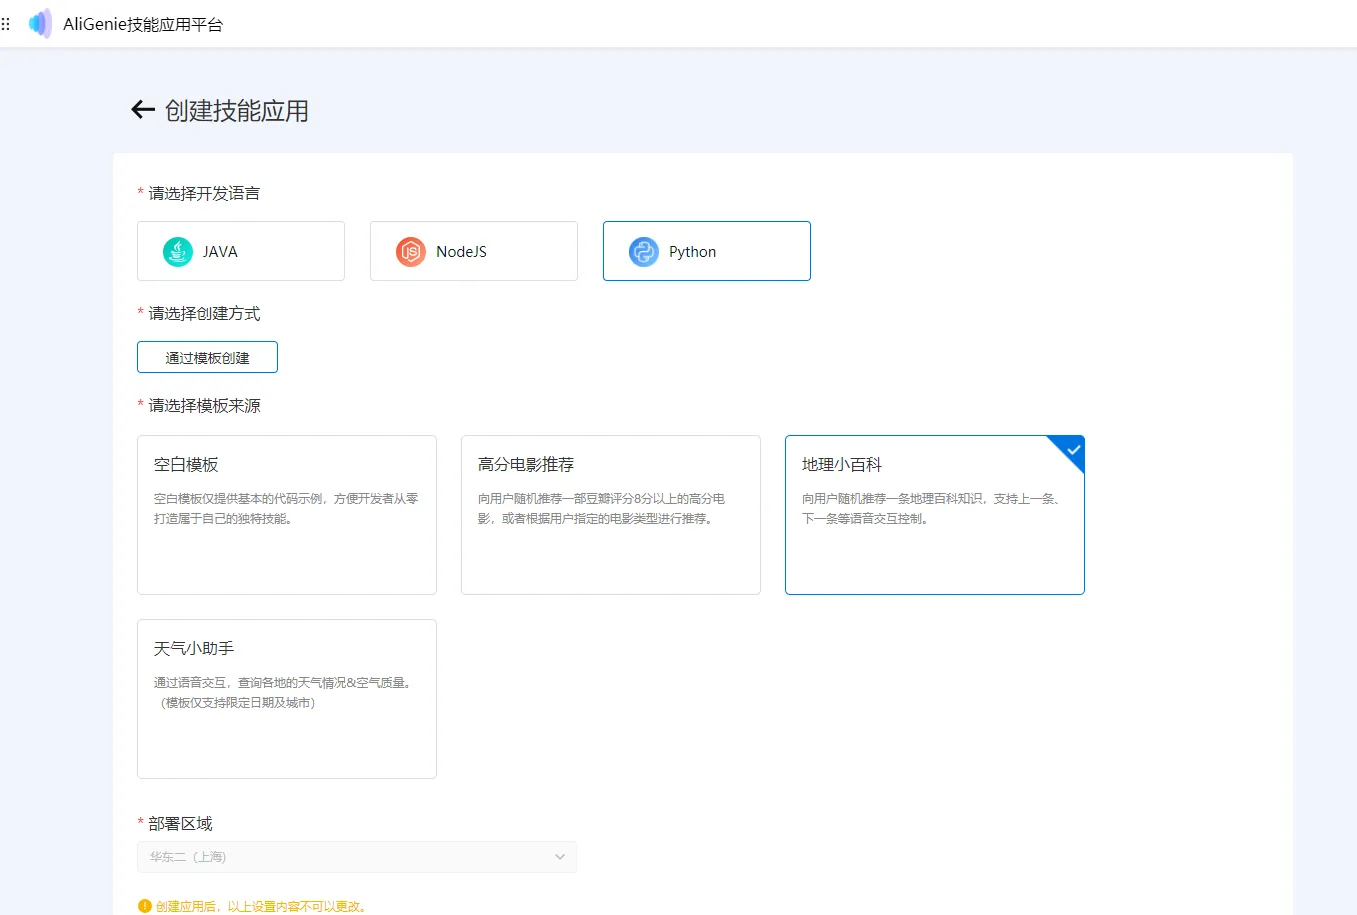Click the 部署区域 label

(180, 823)
